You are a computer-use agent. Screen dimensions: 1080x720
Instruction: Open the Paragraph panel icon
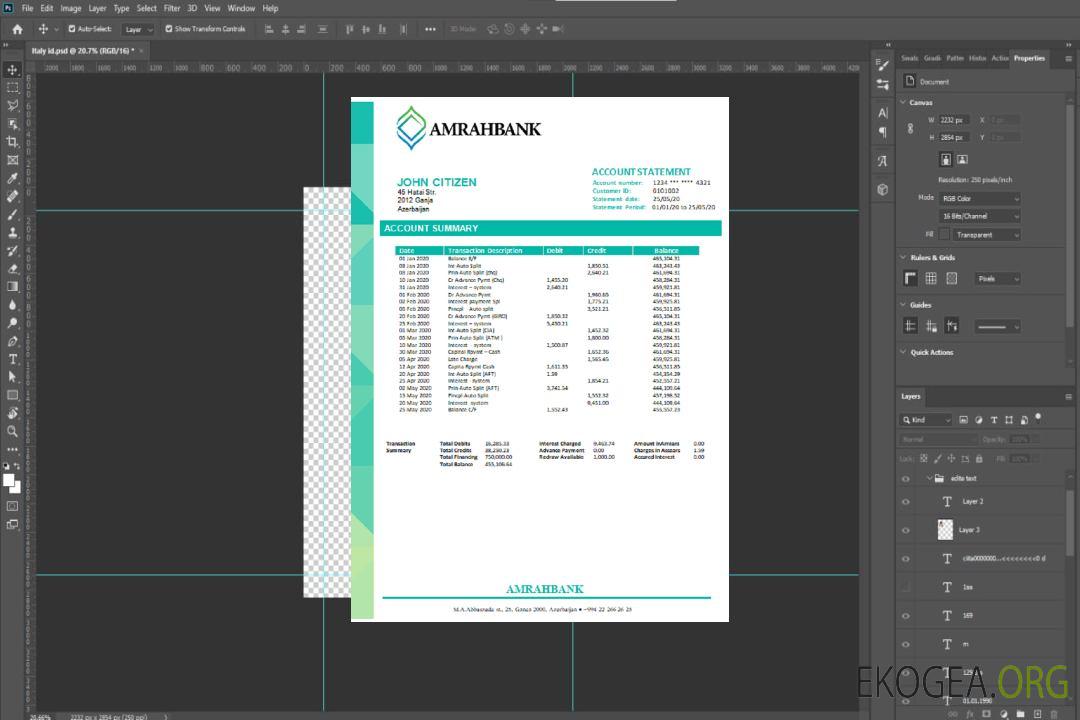[x=883, y=132]
